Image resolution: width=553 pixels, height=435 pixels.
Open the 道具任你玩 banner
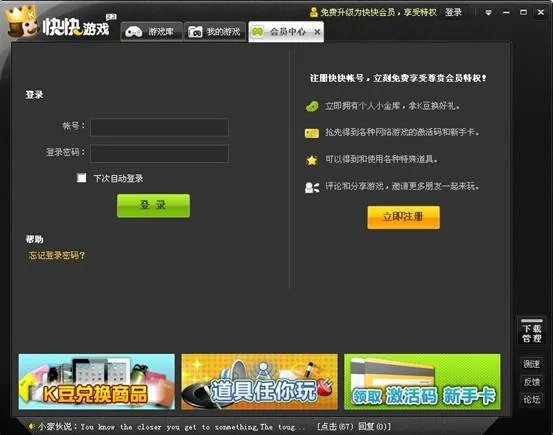pos(259,382)
